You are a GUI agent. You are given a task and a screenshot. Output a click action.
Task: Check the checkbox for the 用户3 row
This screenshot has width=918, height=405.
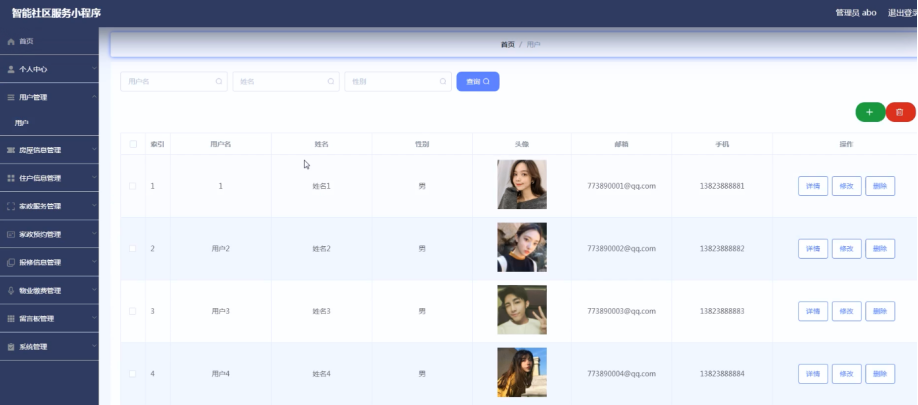pyautogui.click(x=132, y=311)
